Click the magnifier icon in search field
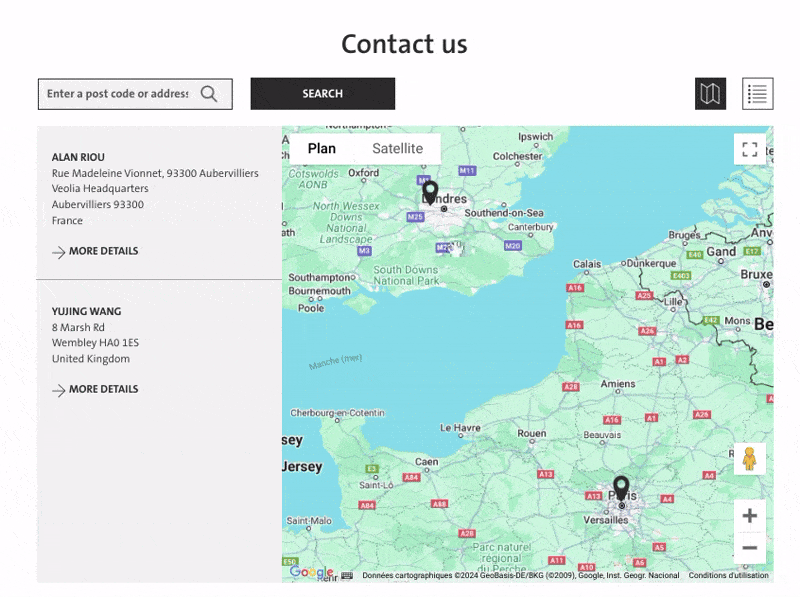The width and height of the screenshot is (800, 597). 209,93
